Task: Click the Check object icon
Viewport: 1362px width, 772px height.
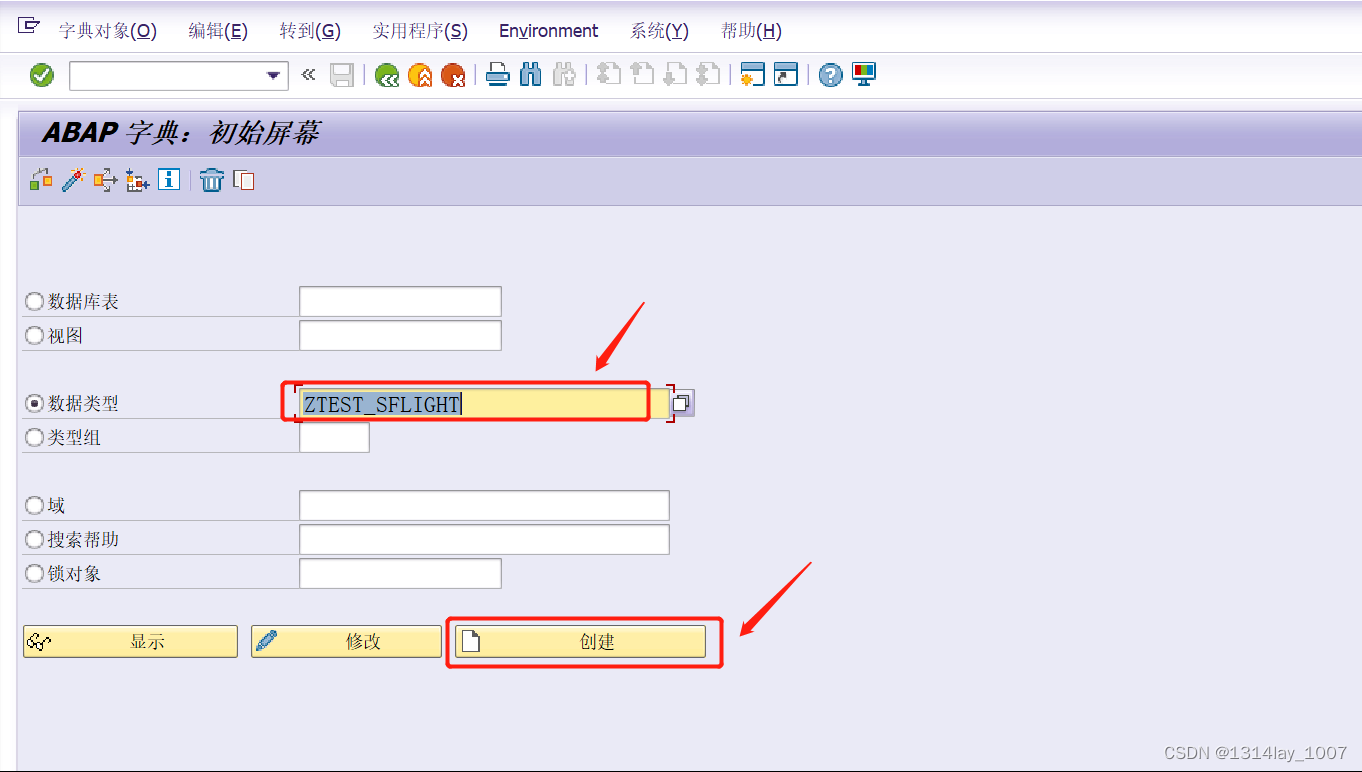Action: point(40,180)
